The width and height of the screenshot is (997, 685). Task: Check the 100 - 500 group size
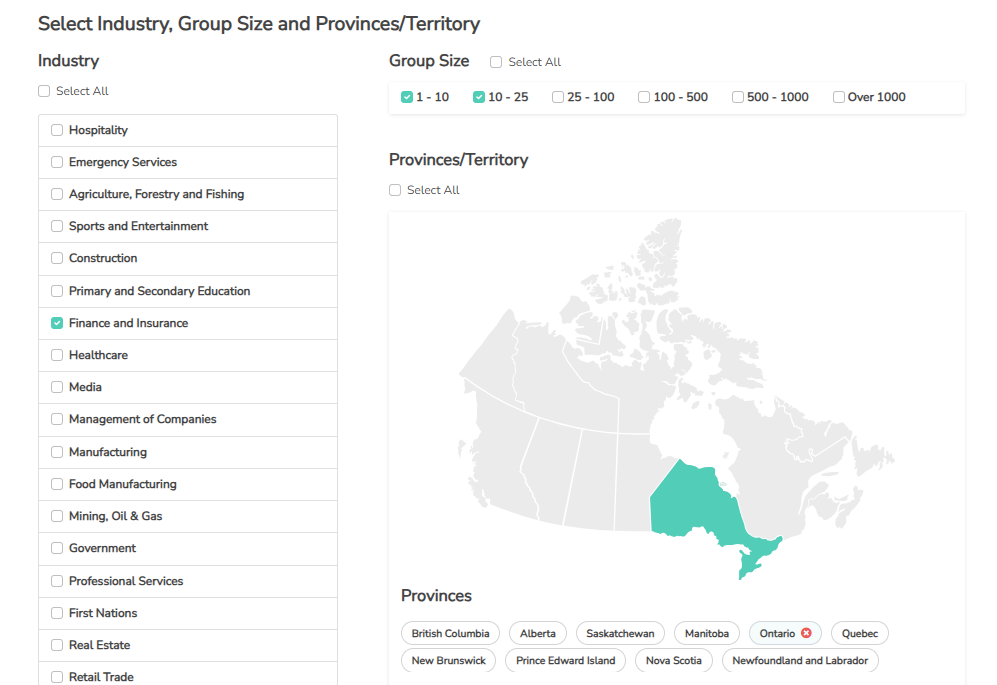[644, 97]
